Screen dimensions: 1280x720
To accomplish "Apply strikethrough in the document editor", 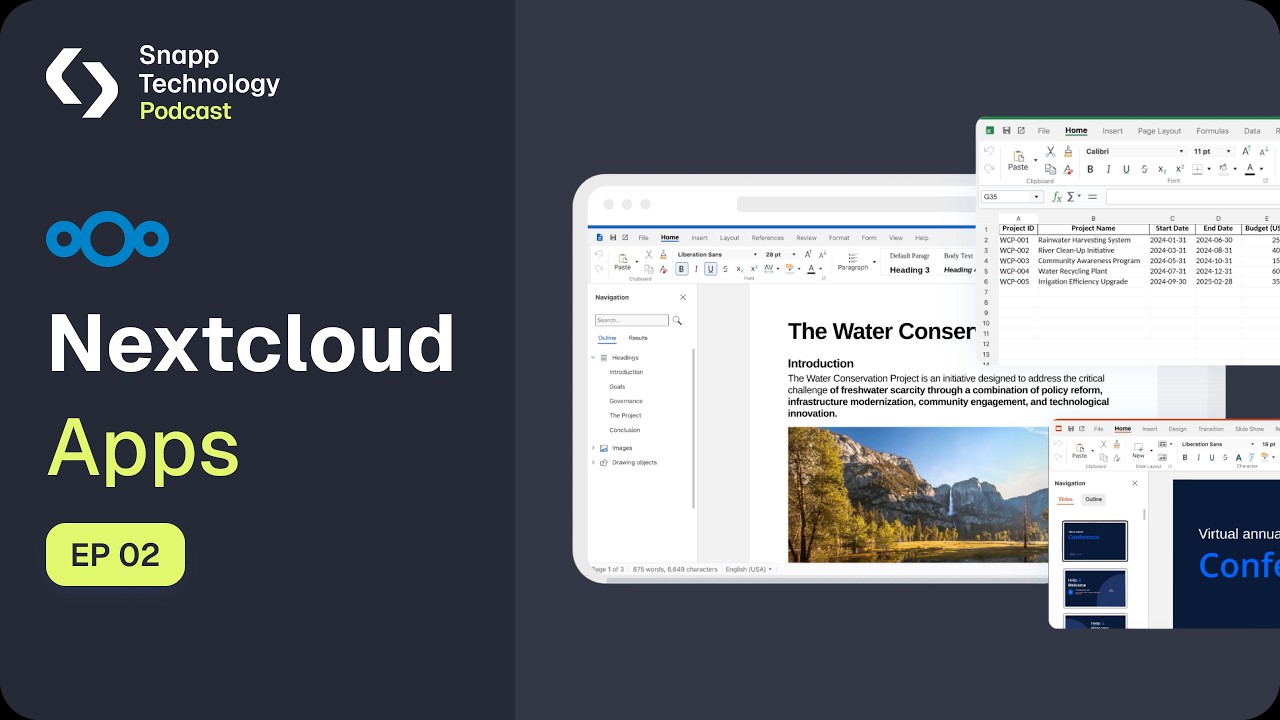I will click(725, 269).
